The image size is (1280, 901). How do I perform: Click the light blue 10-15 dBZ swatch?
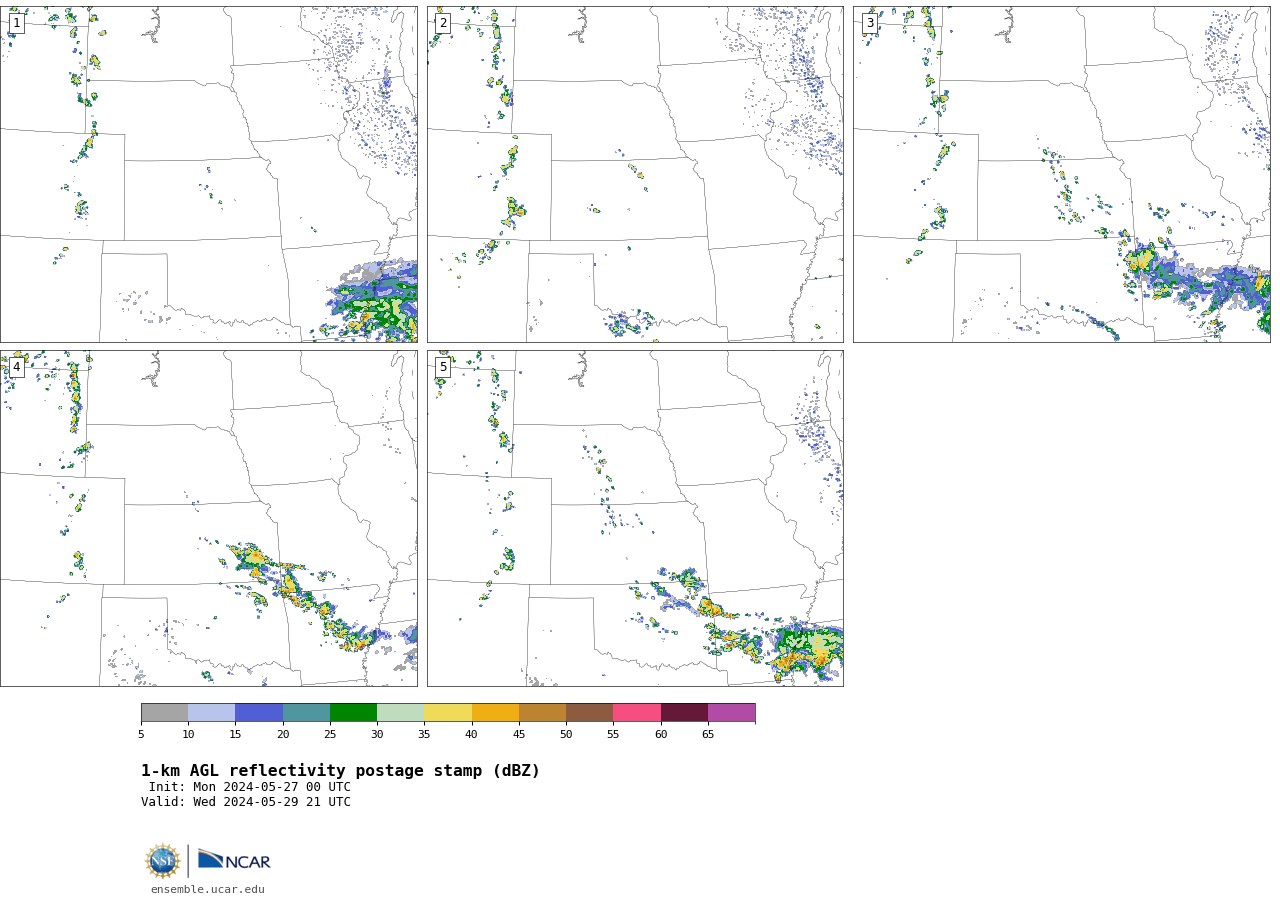tap(211, 712)
